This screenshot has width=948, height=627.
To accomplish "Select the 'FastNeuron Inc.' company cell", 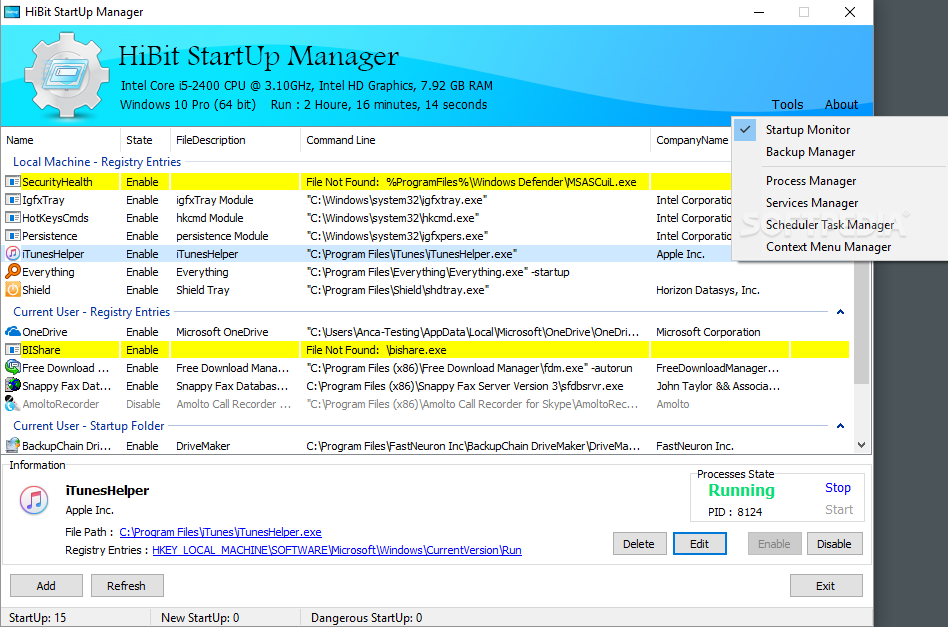I will (x=695, y=446).
